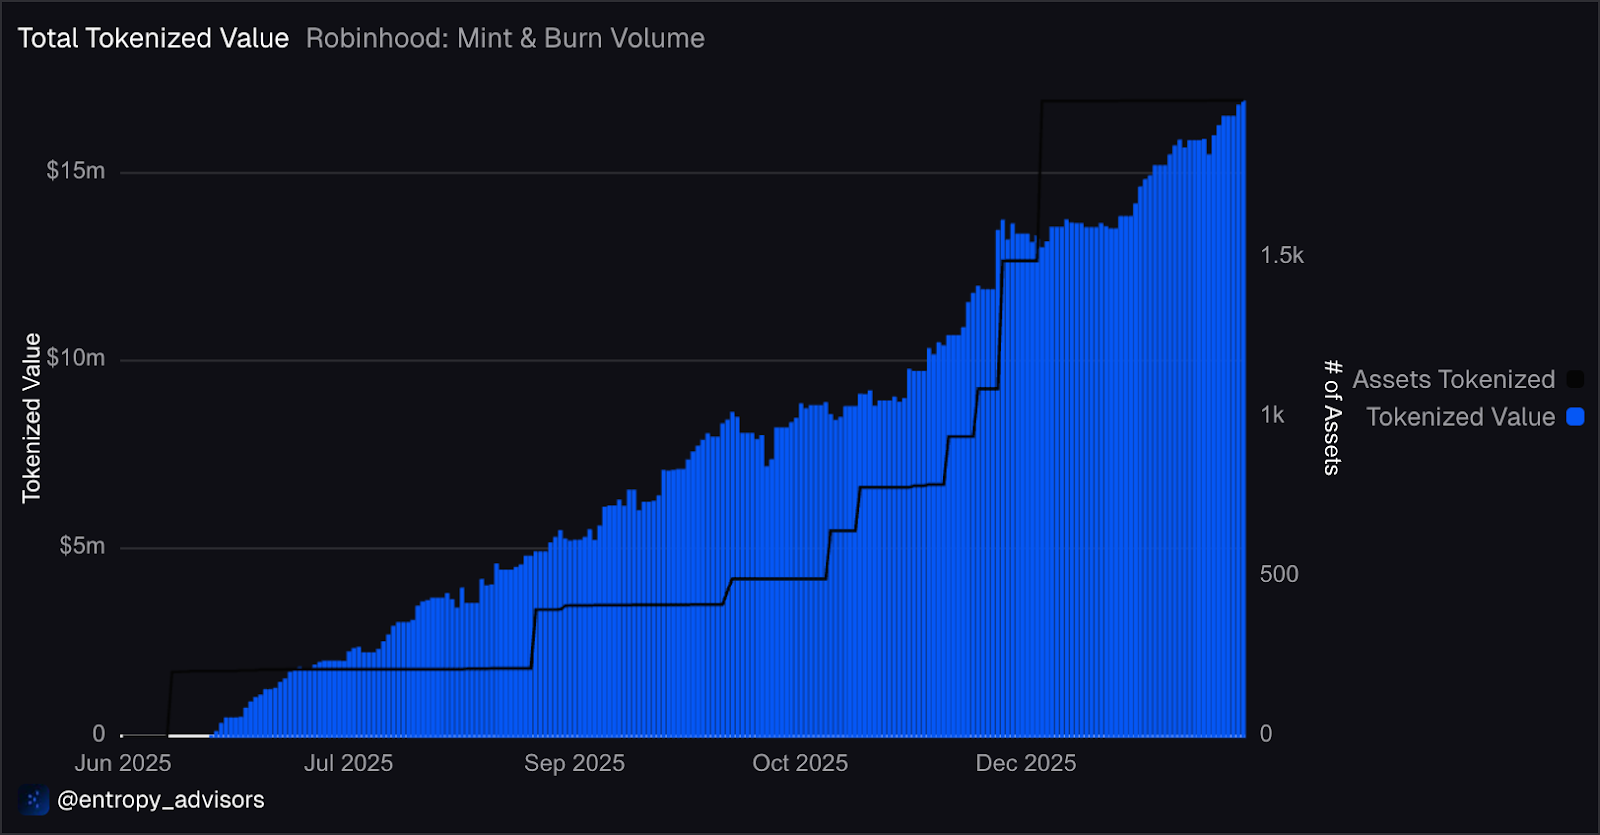This screenshot has width=1600, height=835.
Task: Click the $15m gridline label
Action: (x=76, y=171)
